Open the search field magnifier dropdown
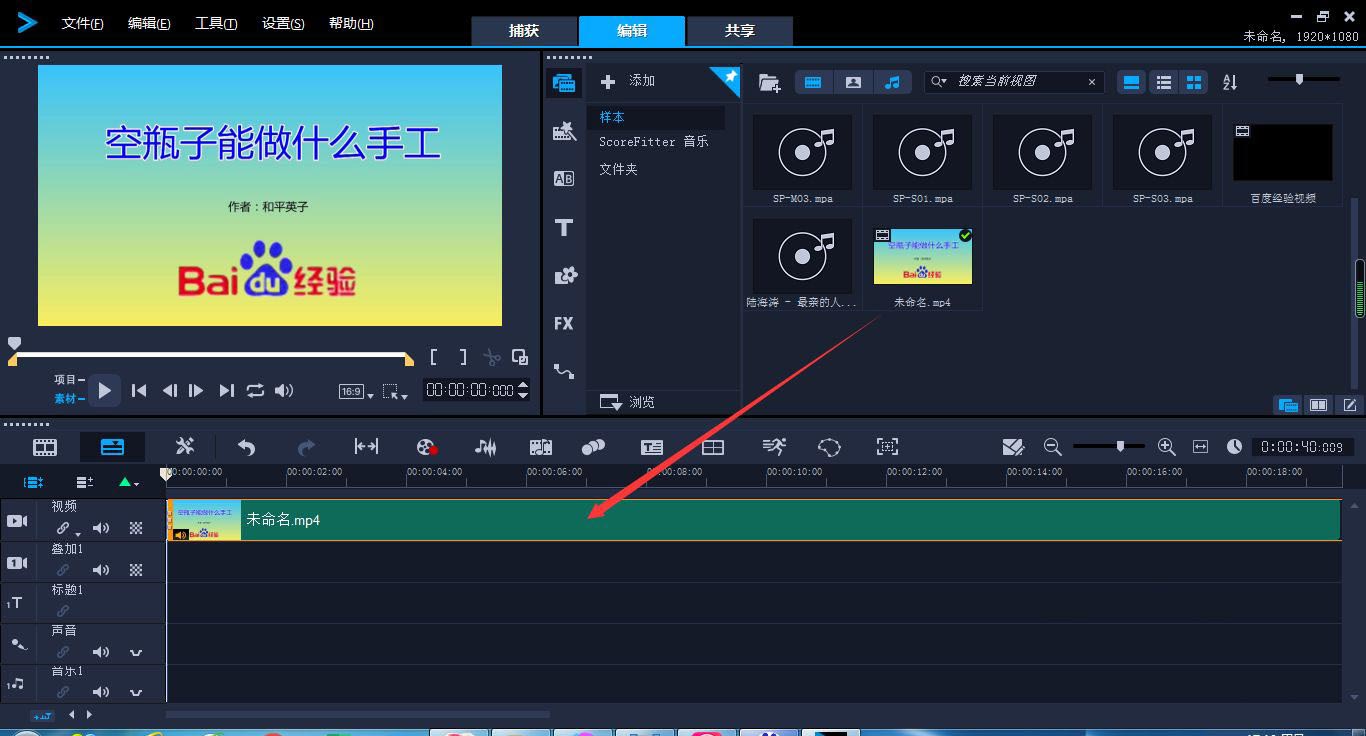Image resolution: width=1366 pixels, height=736 pixels. tap(938, 82)
